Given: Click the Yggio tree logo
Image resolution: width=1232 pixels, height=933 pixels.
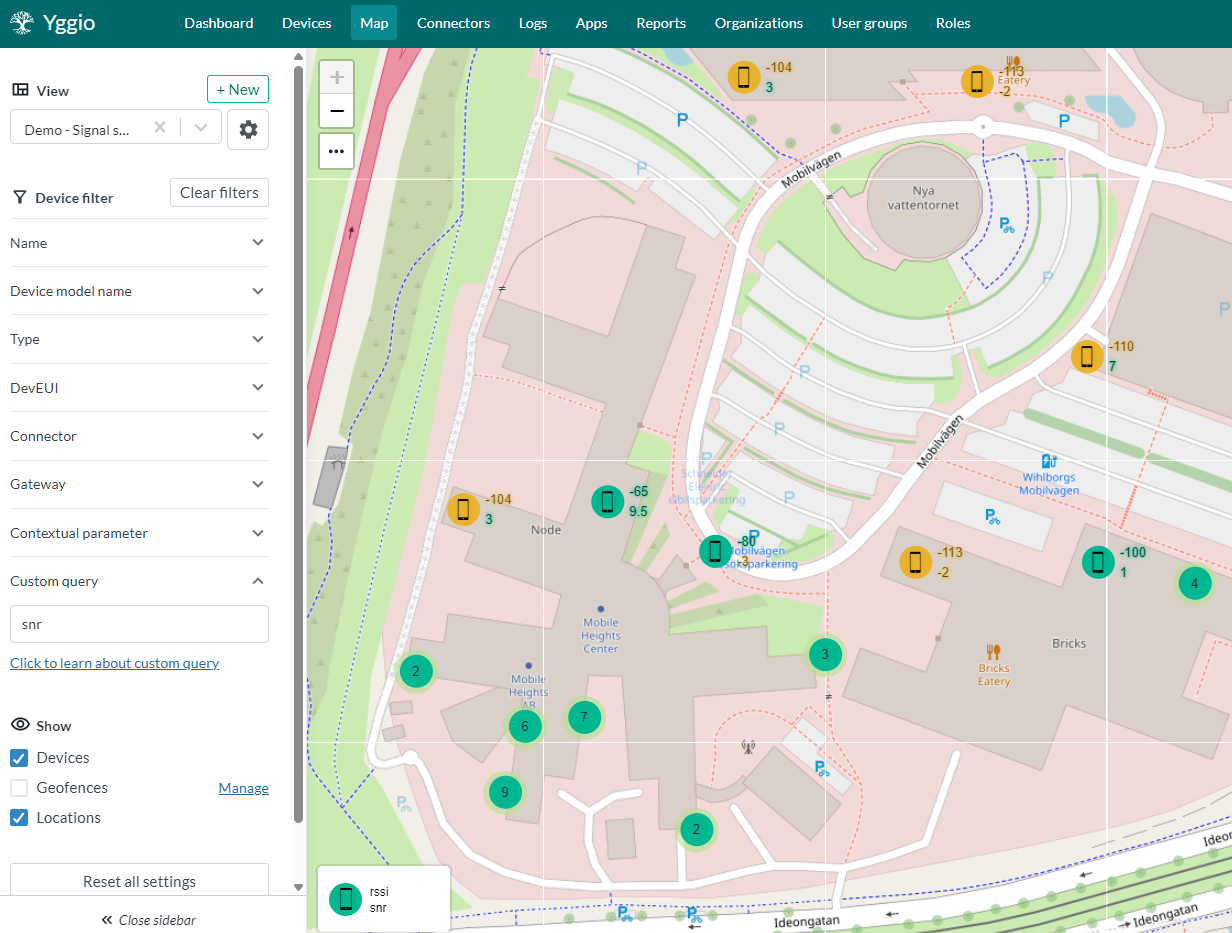Looking at the screenshot, I should tap(22, 23).
